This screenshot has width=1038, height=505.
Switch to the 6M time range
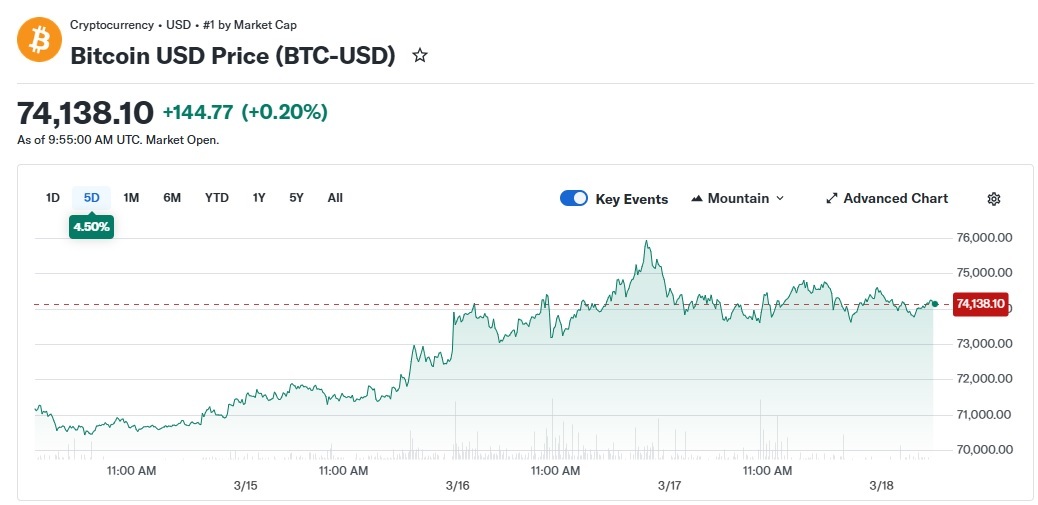(172, 198)
